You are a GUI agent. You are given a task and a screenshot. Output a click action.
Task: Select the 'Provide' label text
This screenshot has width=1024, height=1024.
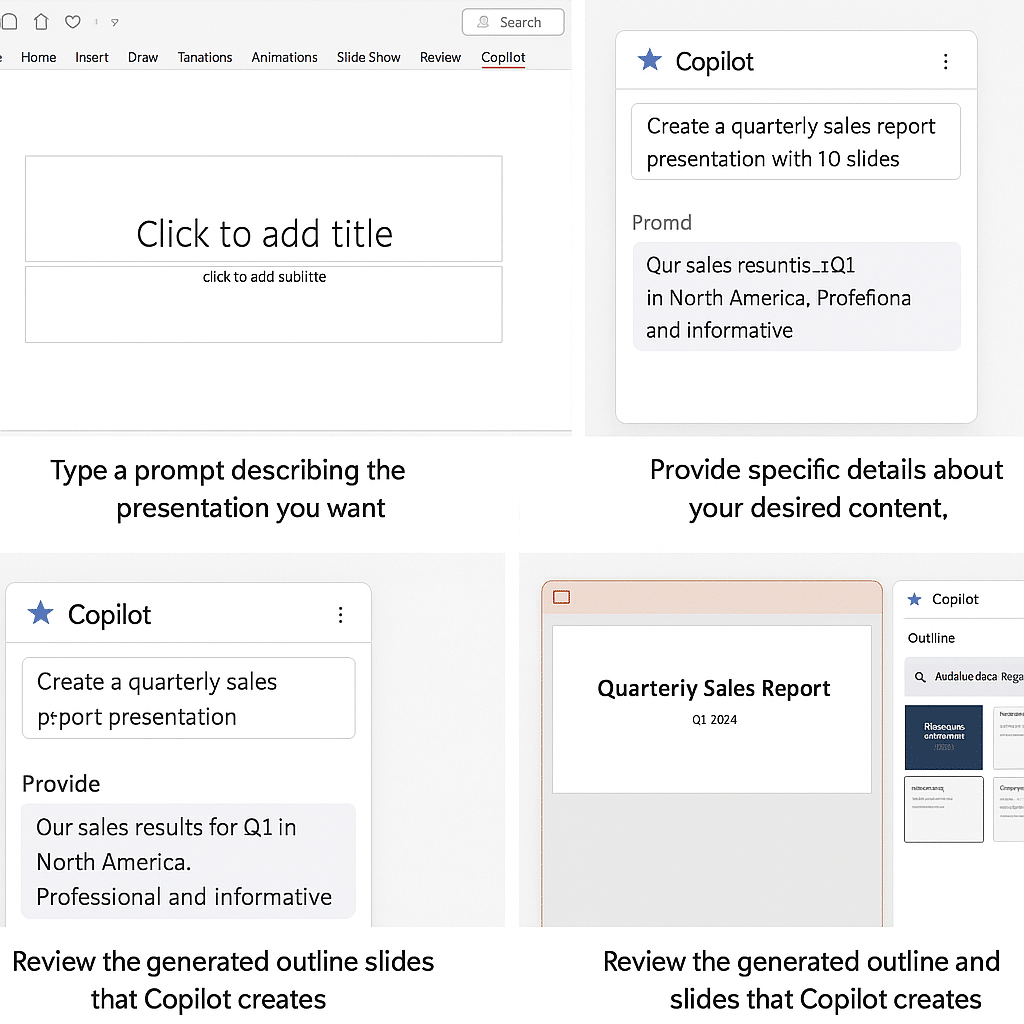[61, 784]
